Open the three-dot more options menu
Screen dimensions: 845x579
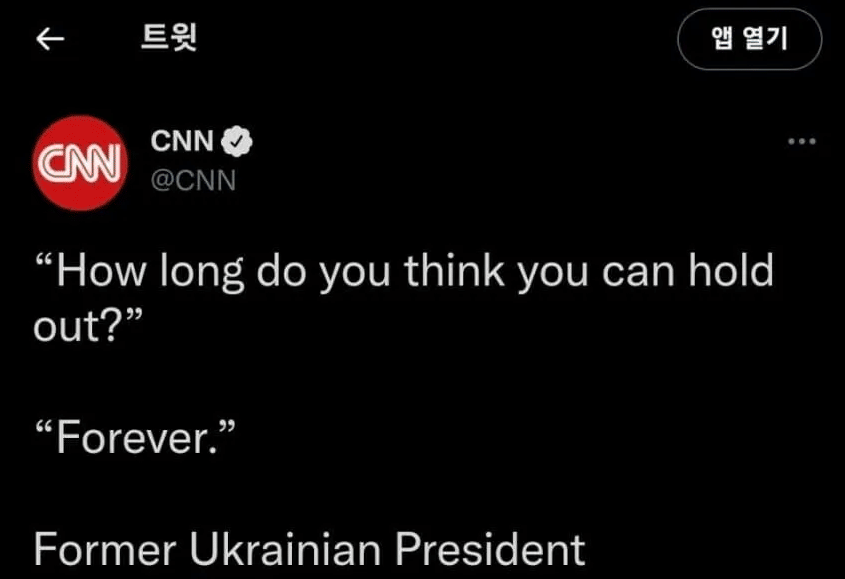pyautogui.click(x=801, y=142)
